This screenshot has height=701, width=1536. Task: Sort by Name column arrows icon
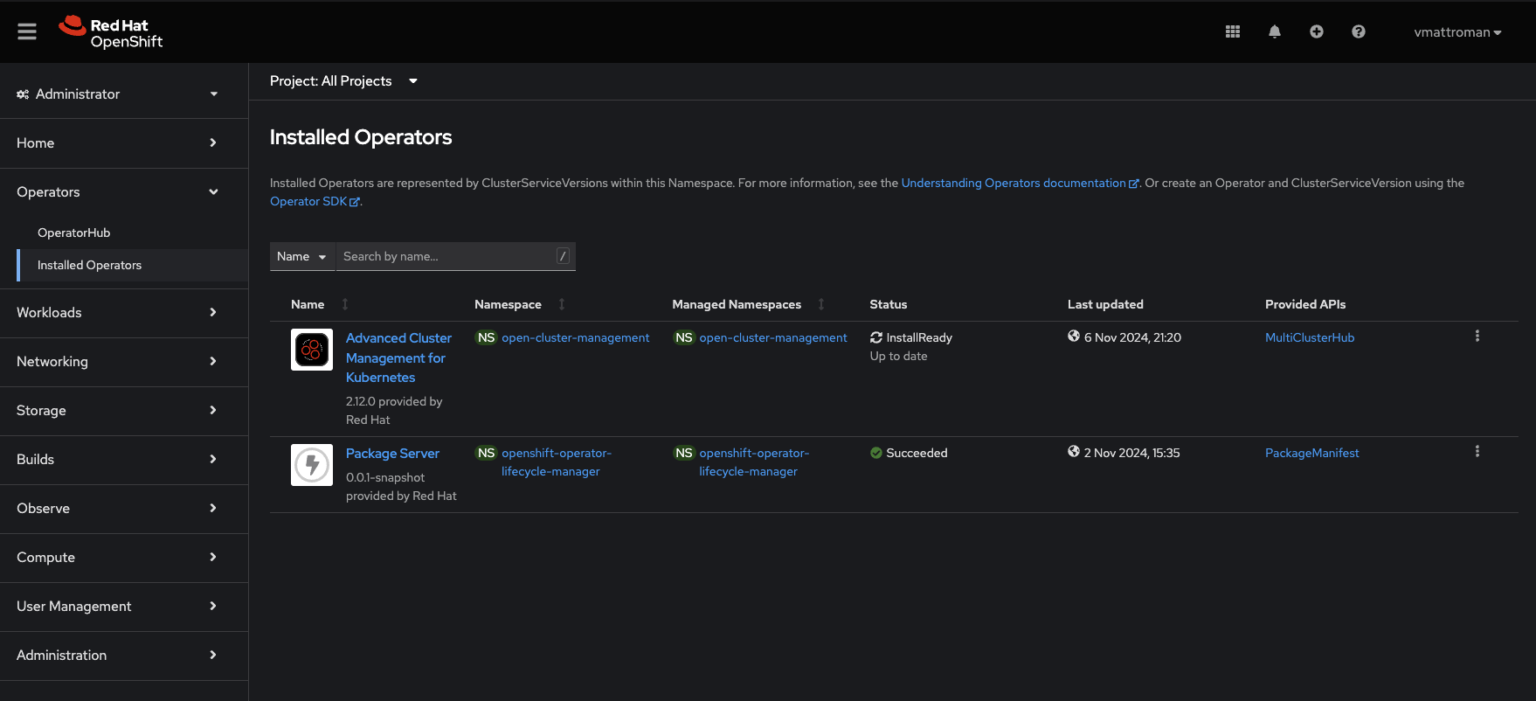click(345, 304)
